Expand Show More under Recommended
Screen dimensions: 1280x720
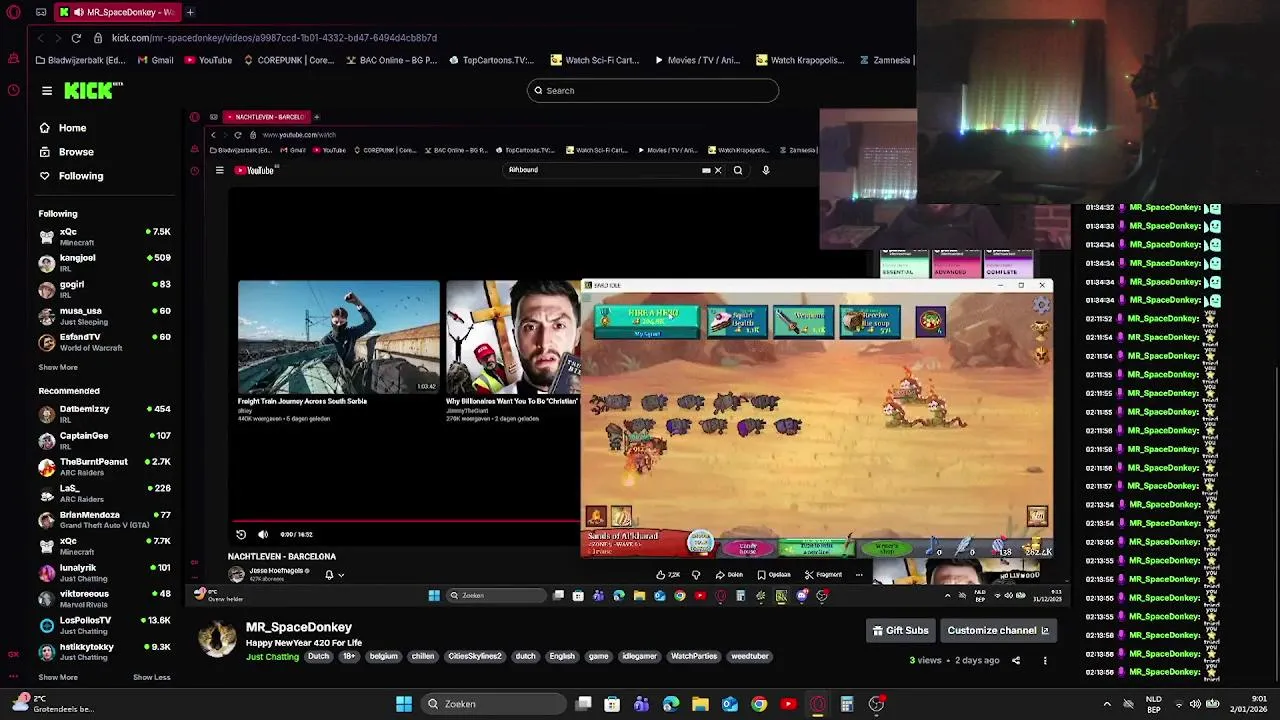58,677
